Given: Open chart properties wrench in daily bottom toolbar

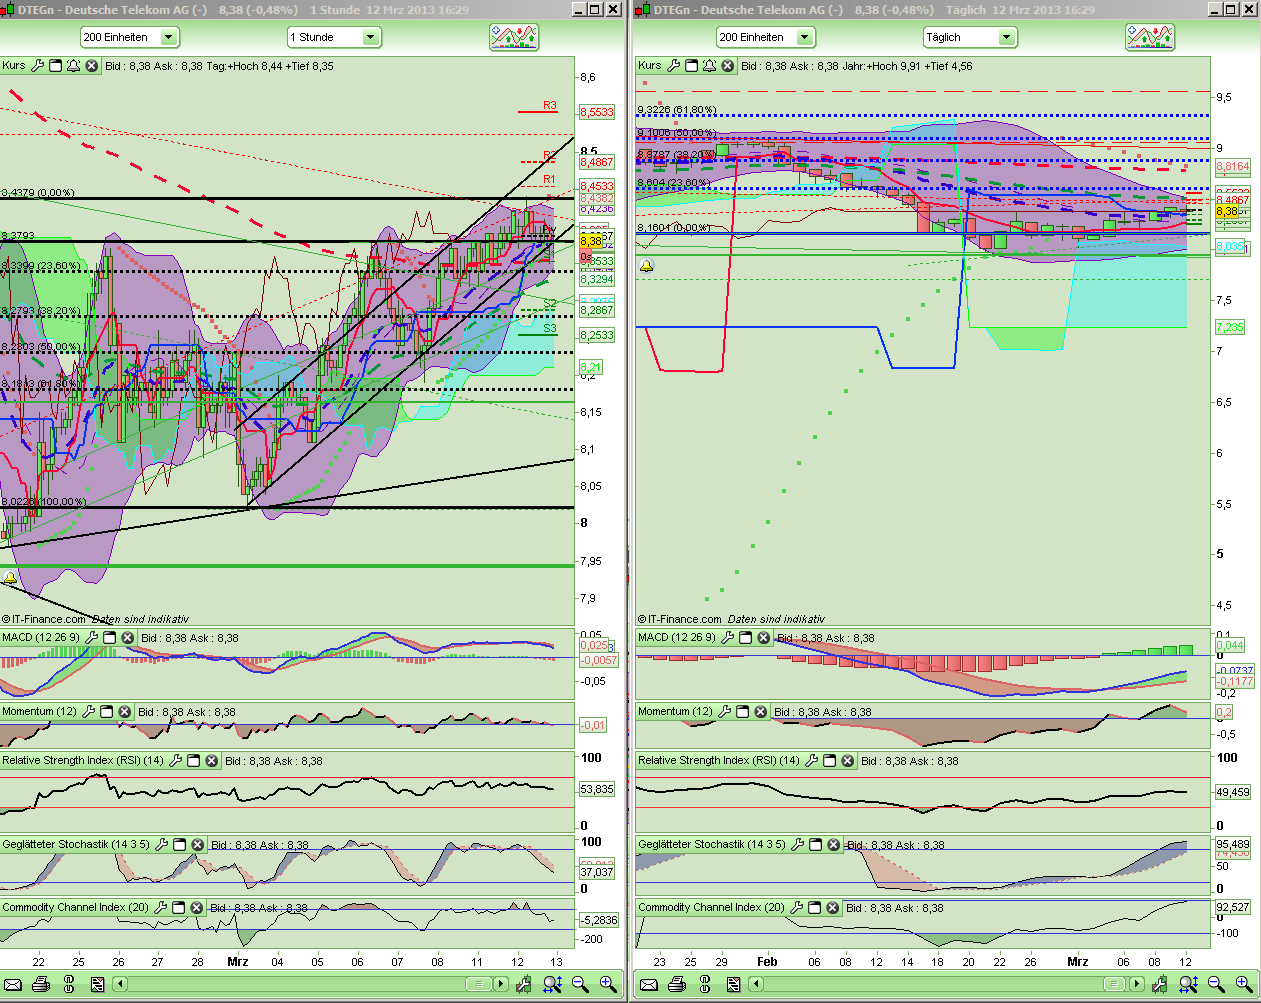Looking at the screenshot, I should pyautogui.click(x=1159, y=985).
